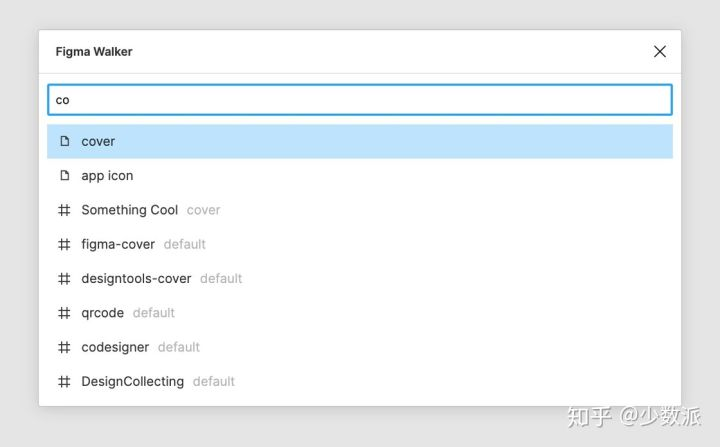
Task: Click the "default" page label beside qrcode
Action: pos(154,313)
